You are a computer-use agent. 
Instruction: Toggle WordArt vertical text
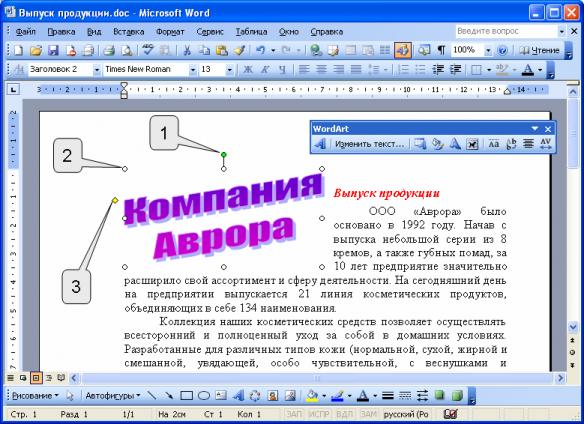(x=511, y=144)
